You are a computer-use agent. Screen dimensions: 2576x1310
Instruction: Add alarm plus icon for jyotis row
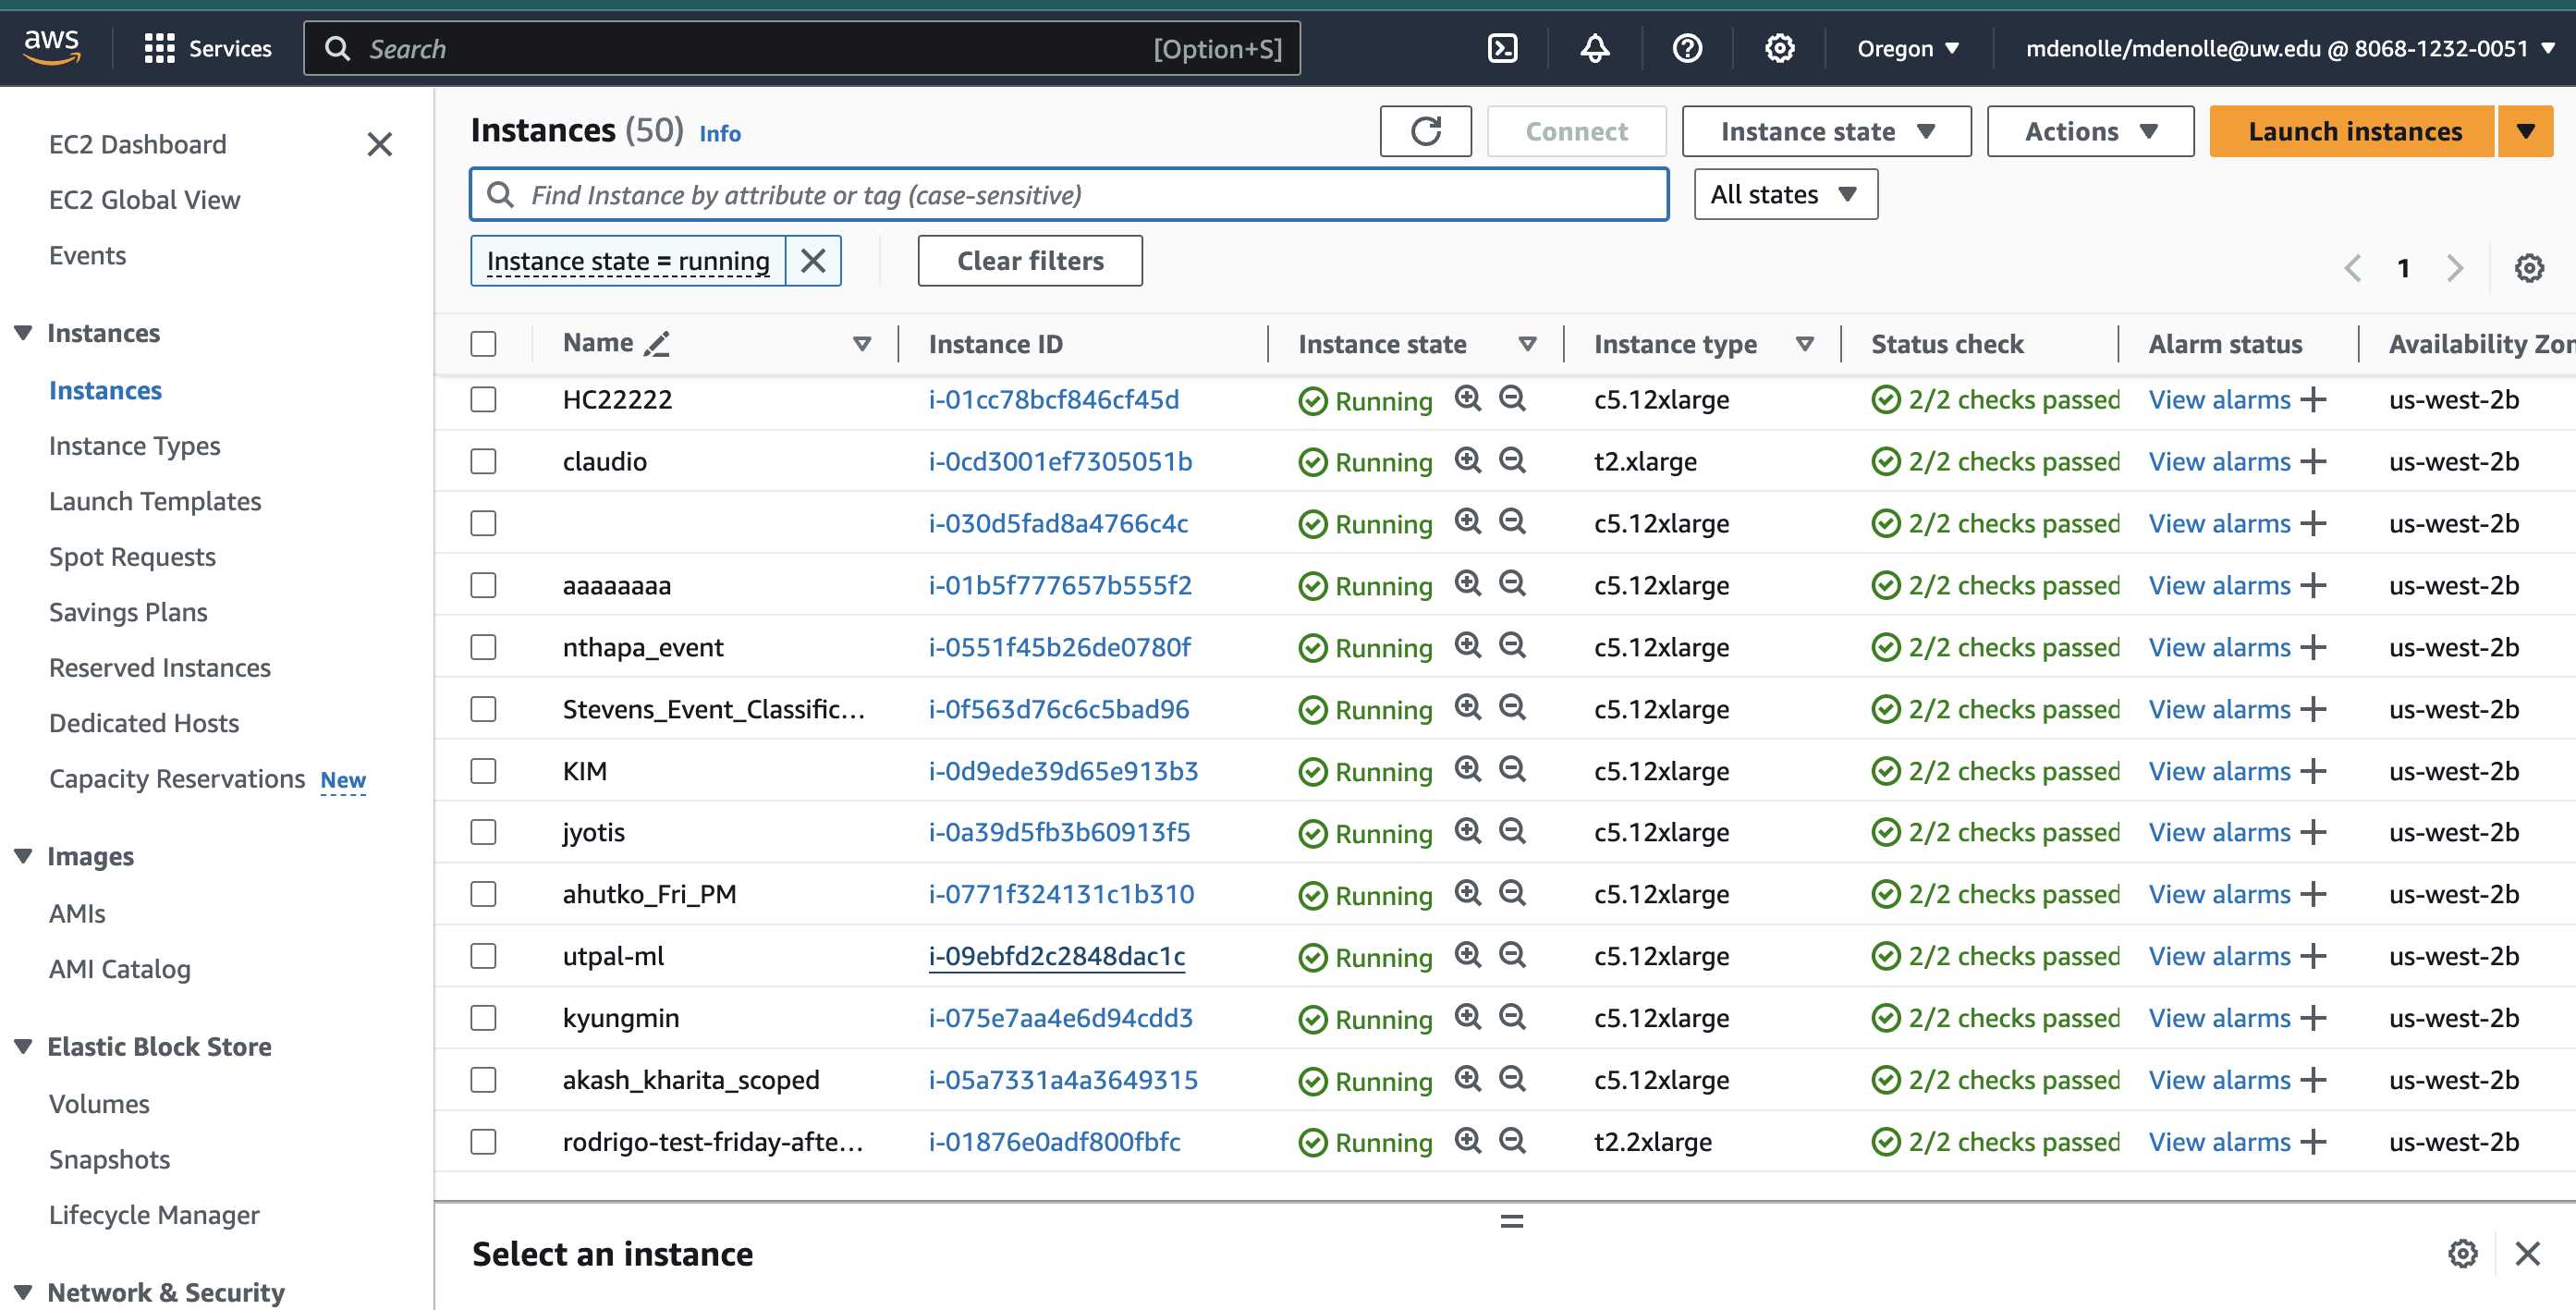point(2313,832)
